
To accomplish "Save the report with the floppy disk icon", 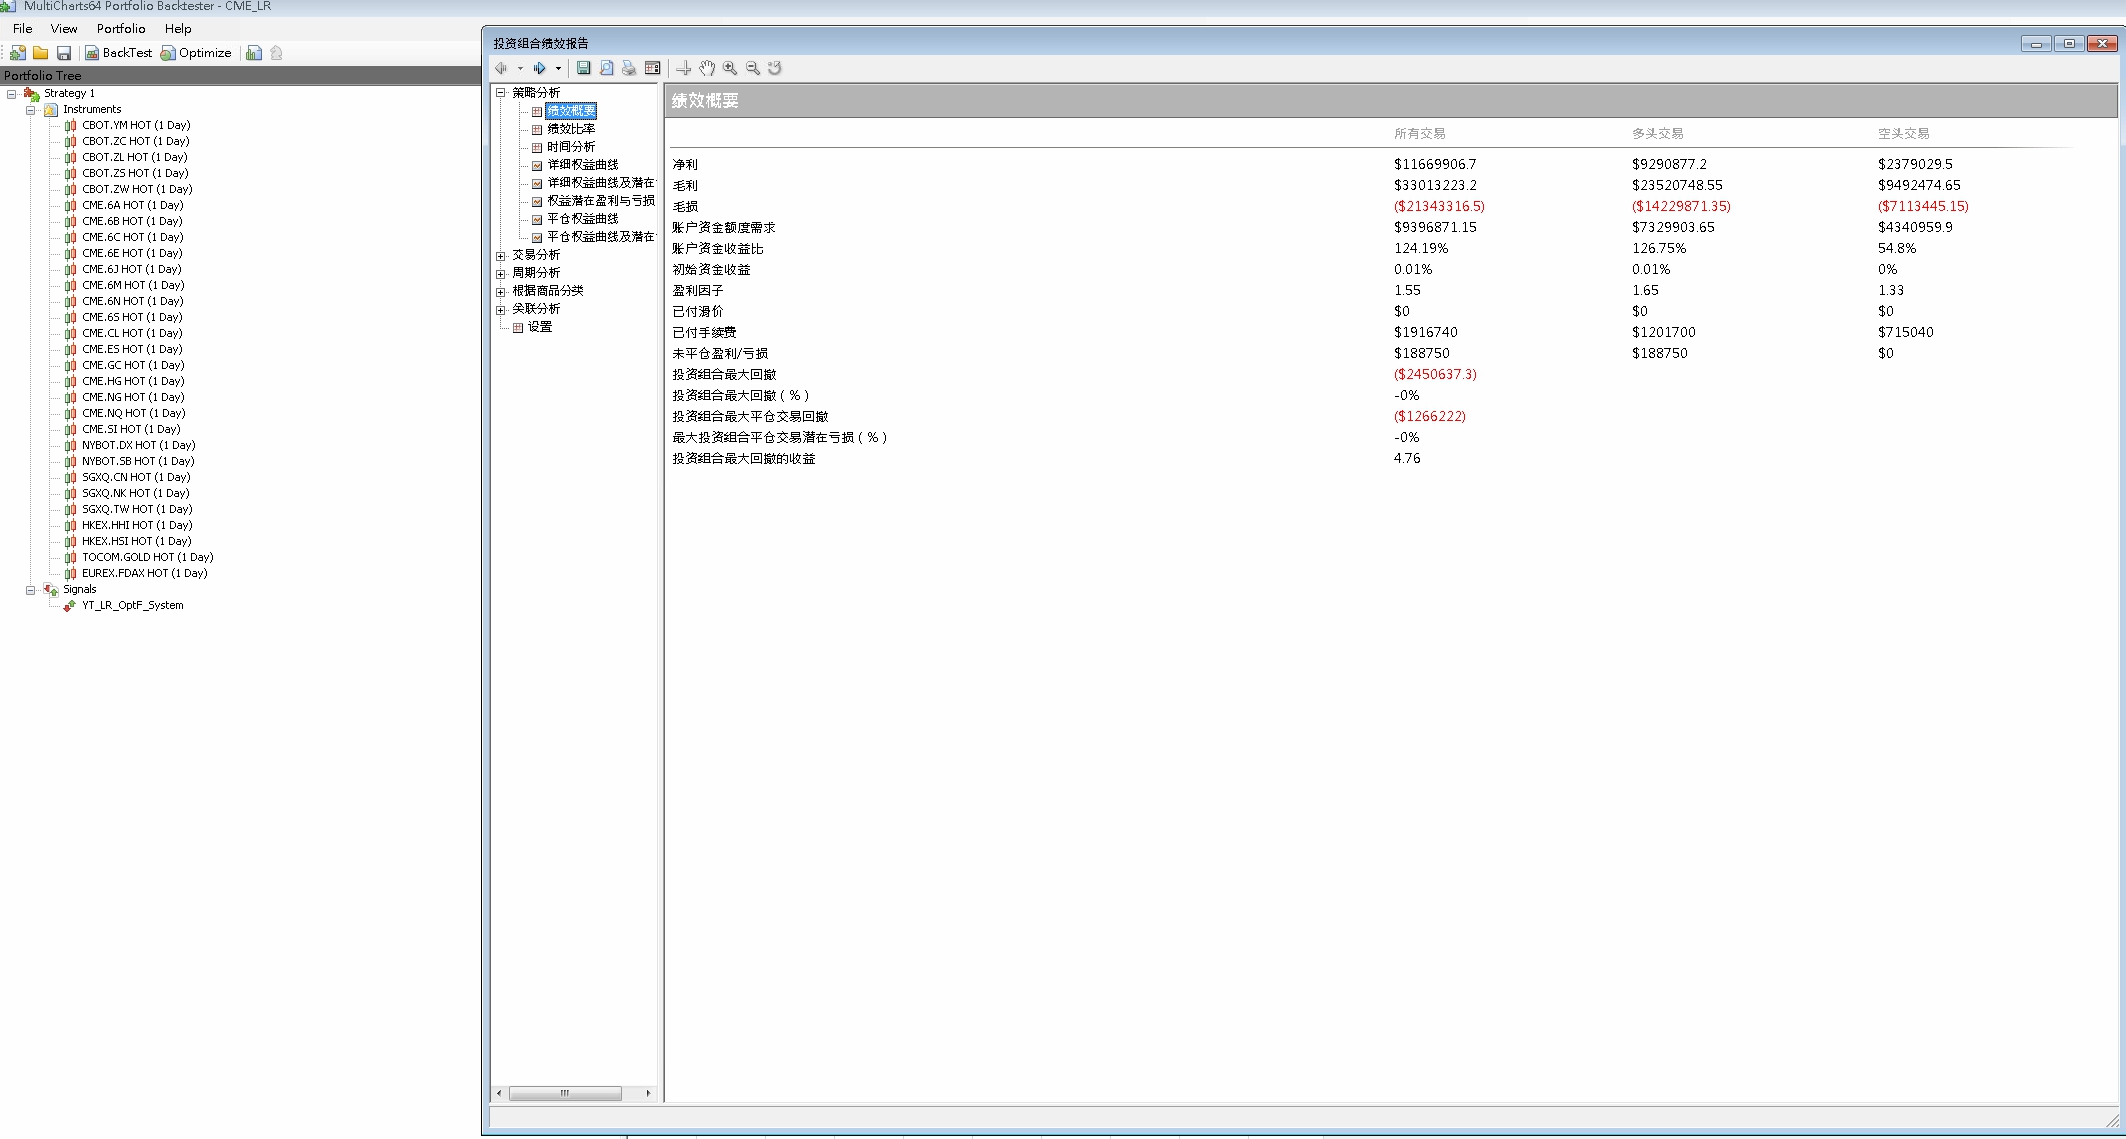I will click(584, 68).
